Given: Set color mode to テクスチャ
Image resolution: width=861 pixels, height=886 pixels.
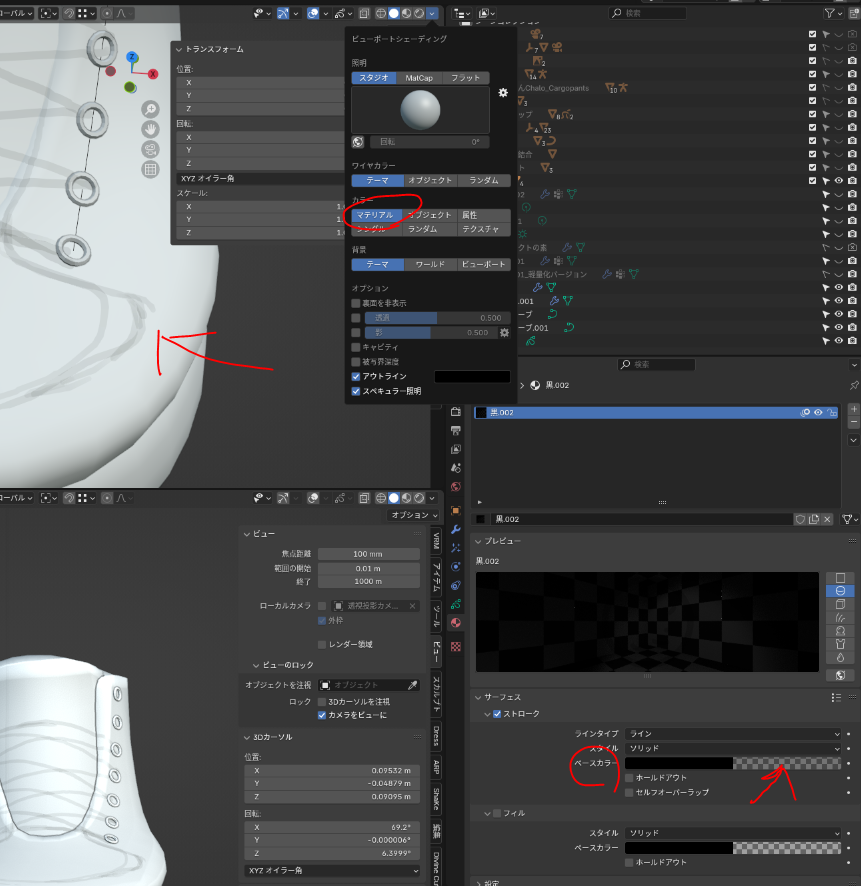Looking at the screenshot, I should [484, 229].
